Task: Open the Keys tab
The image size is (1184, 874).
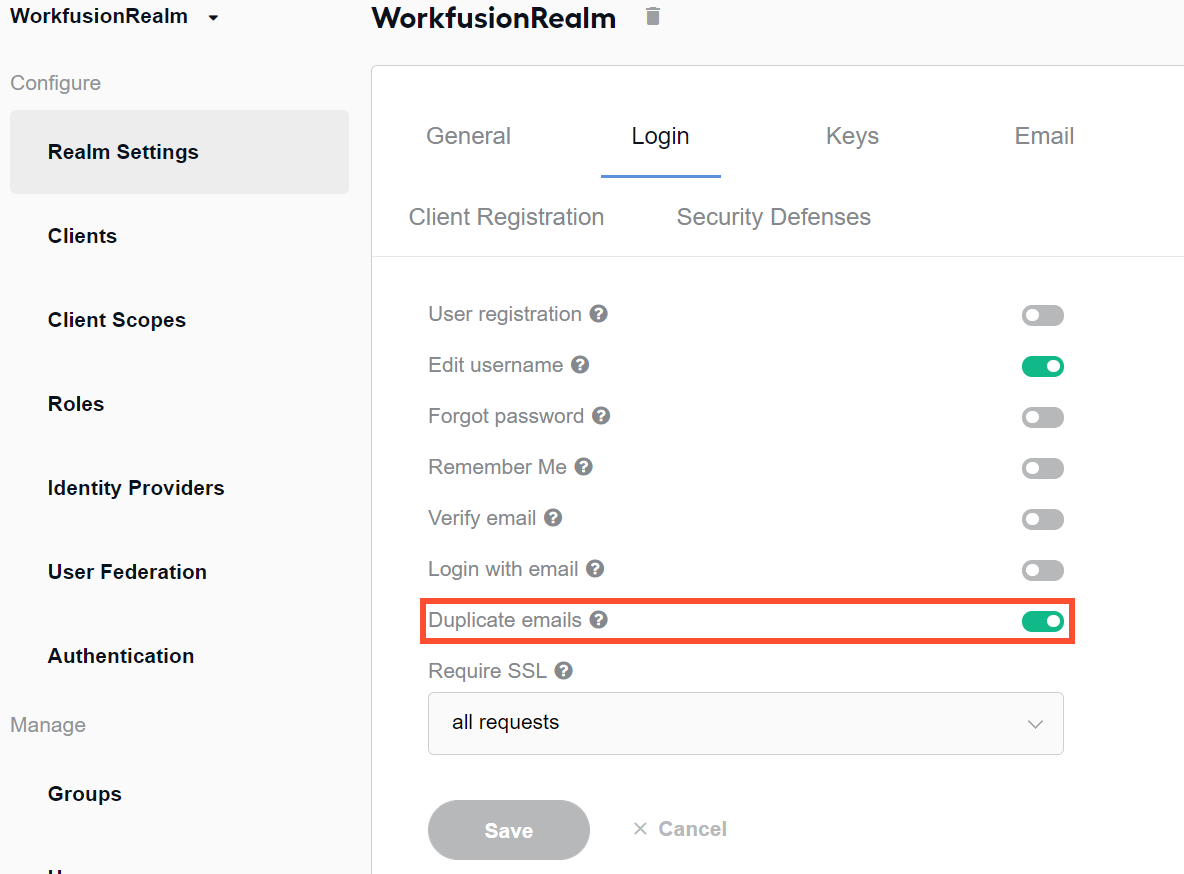Action: (x=853, y=136)
